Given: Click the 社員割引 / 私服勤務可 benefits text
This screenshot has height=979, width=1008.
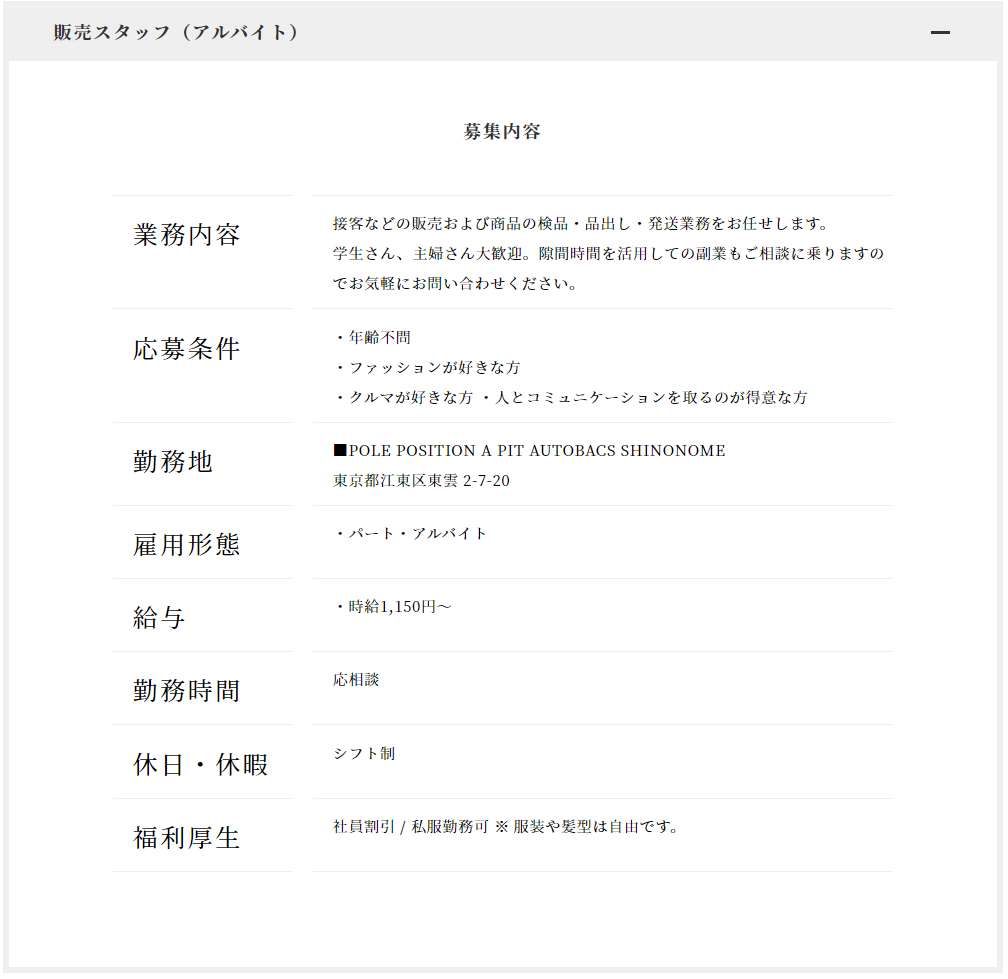Looking at the screenshot, I should pyautogui.click(x=411, y=827).
